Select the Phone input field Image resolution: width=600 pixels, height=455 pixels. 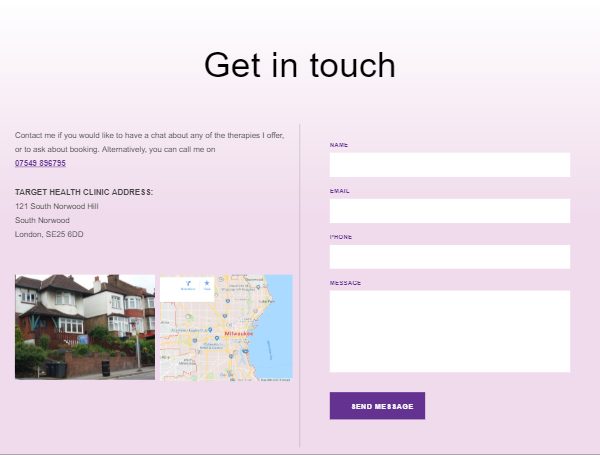[x=449, y=257]
